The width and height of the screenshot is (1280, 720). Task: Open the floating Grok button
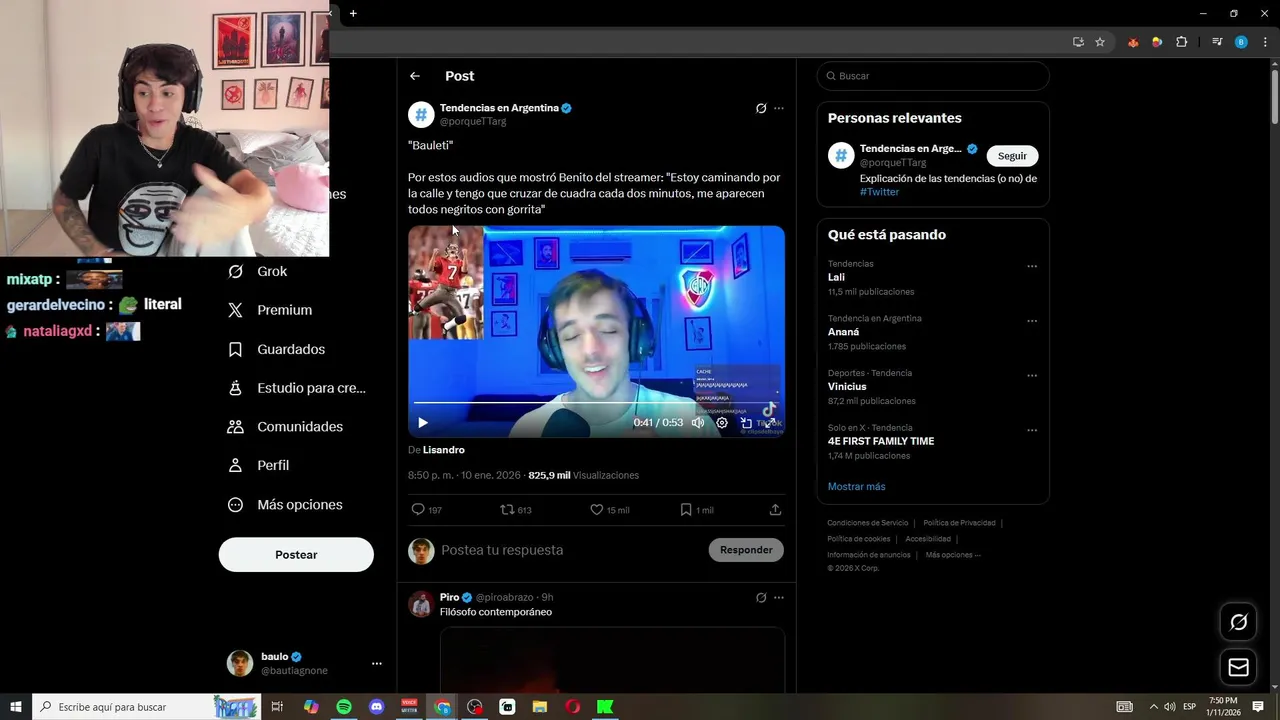1238,622
